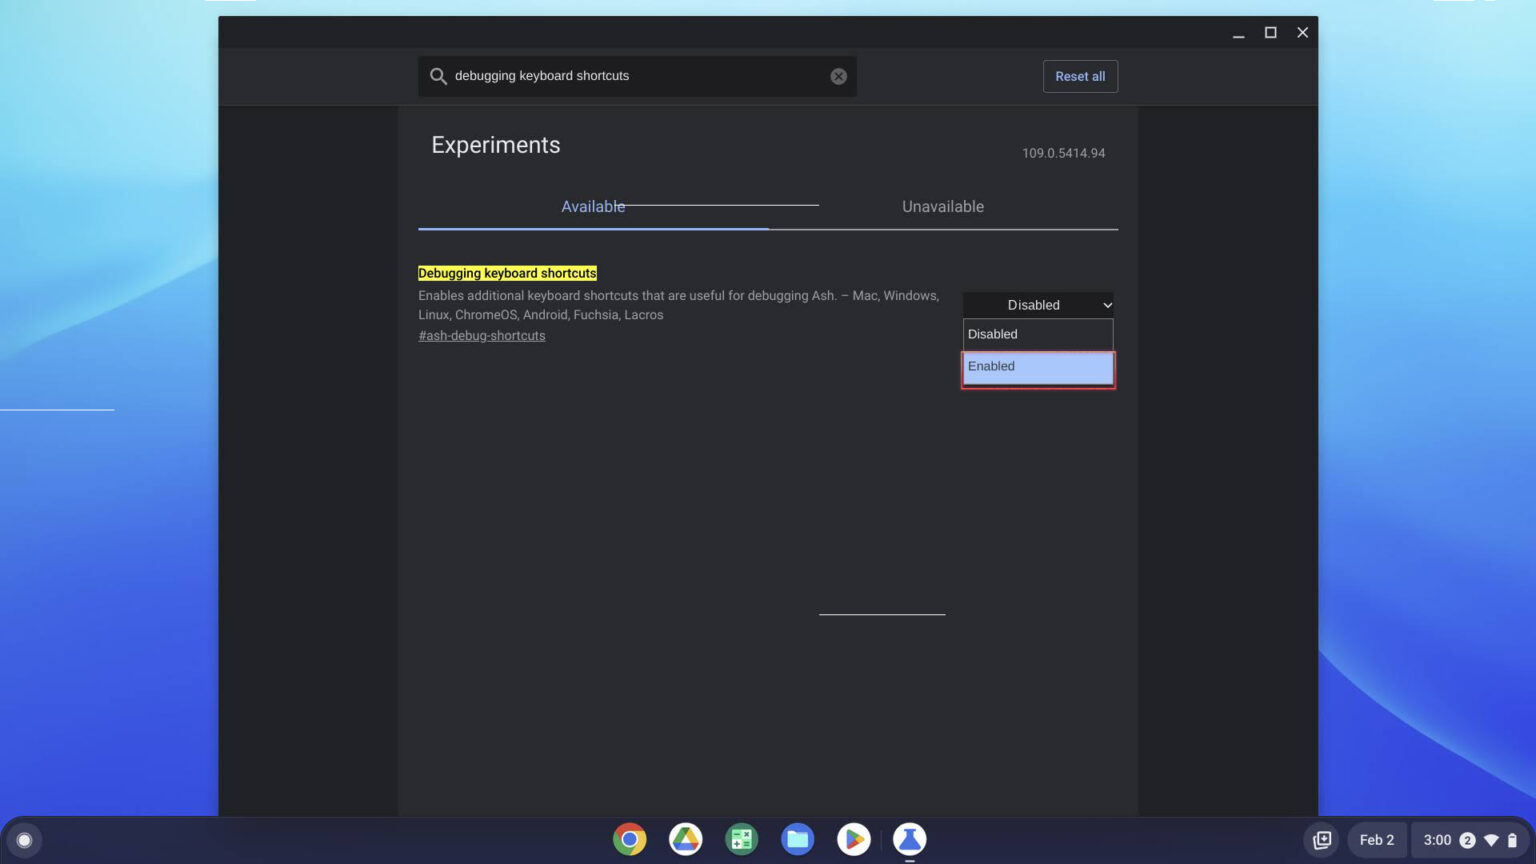This screenshot has height=864, width=1536.
Task: Open Chrome from the shelf
Action: coord(629,839)
